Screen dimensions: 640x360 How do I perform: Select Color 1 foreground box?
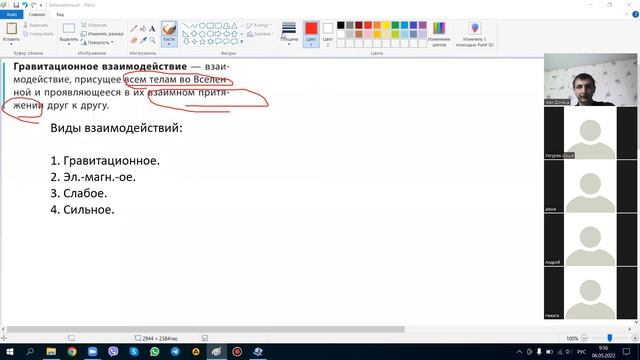tap(311, 34)
